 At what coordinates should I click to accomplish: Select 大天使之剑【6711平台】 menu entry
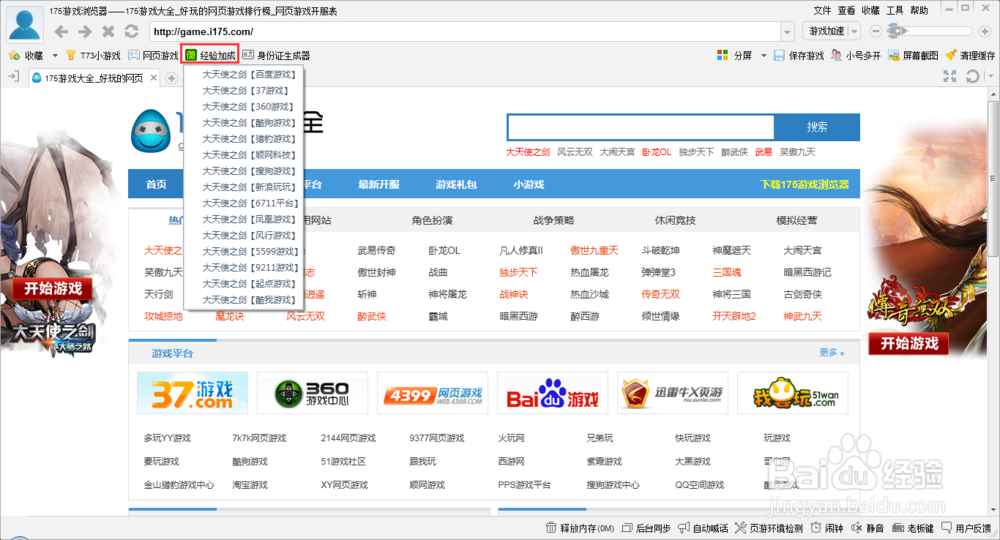251,203
